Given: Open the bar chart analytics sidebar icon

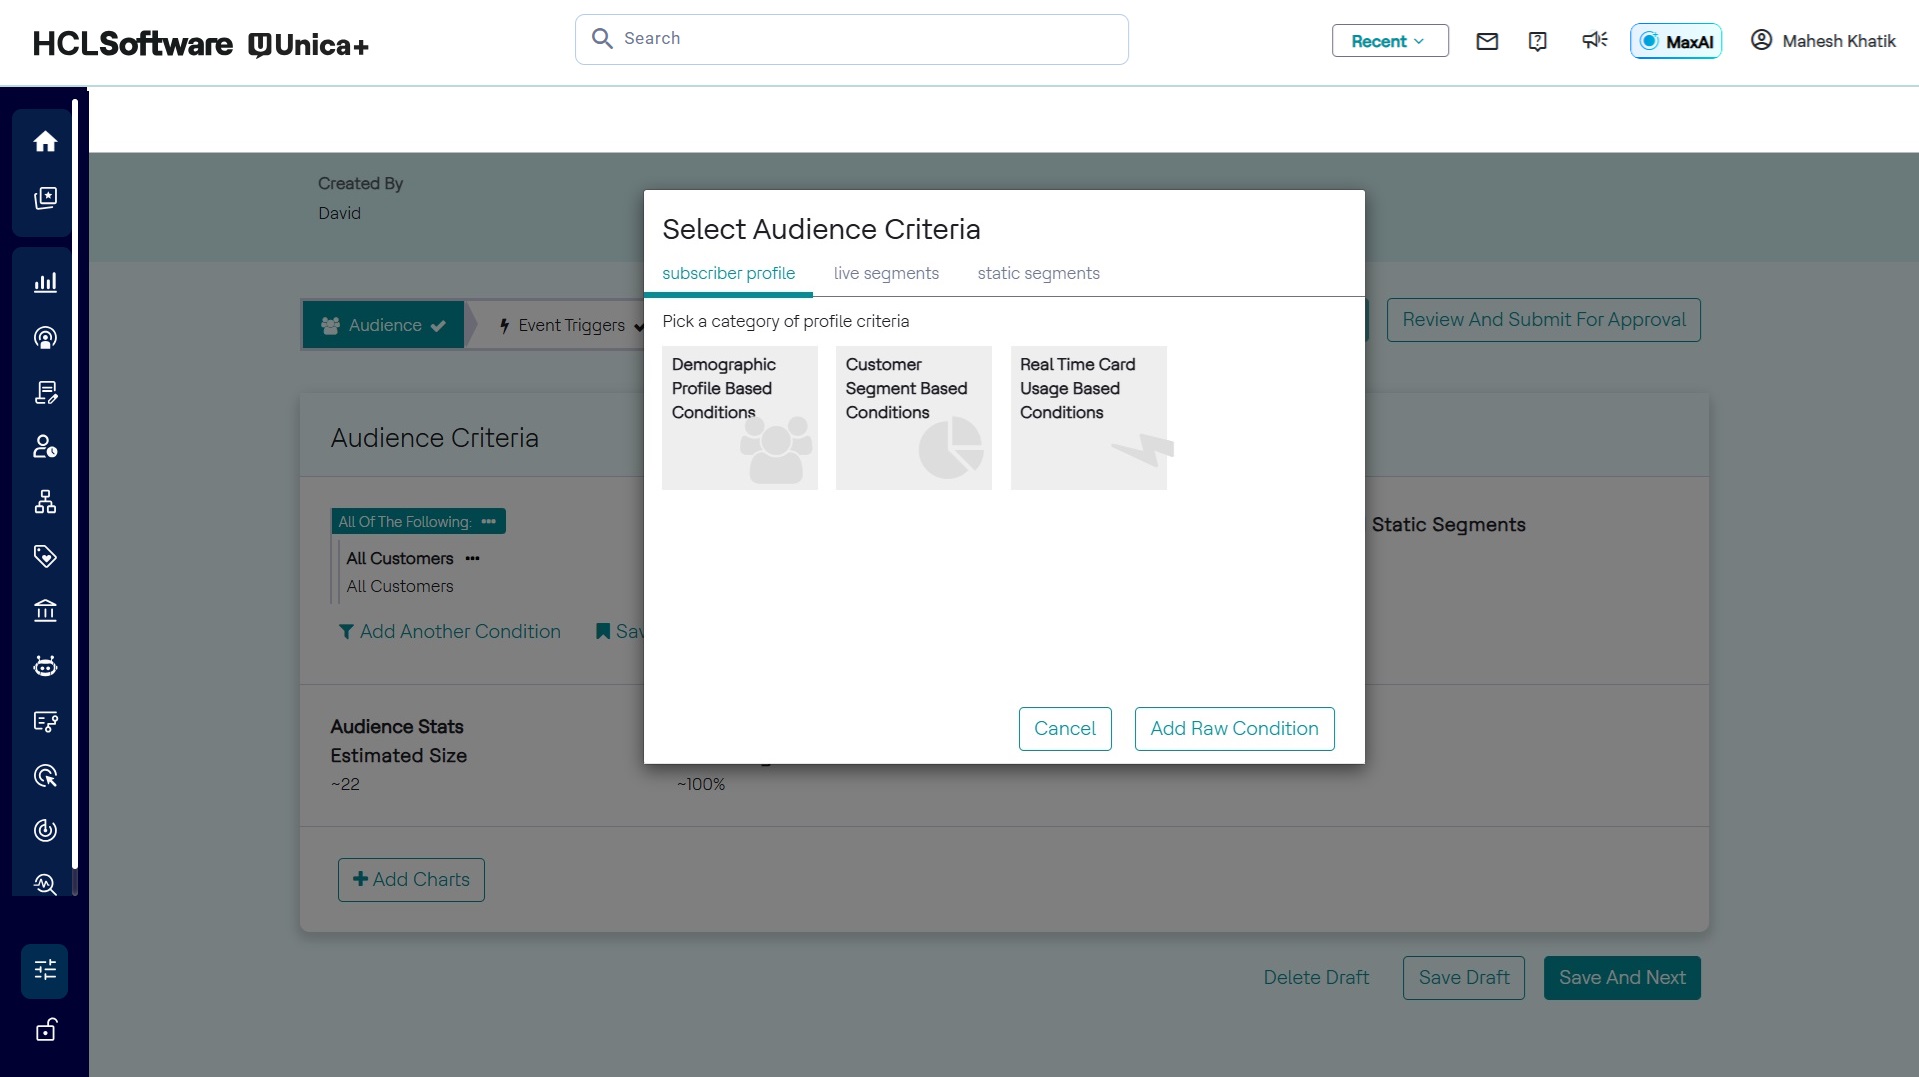Looking at the screenshot, I should (x=45, y=283).
